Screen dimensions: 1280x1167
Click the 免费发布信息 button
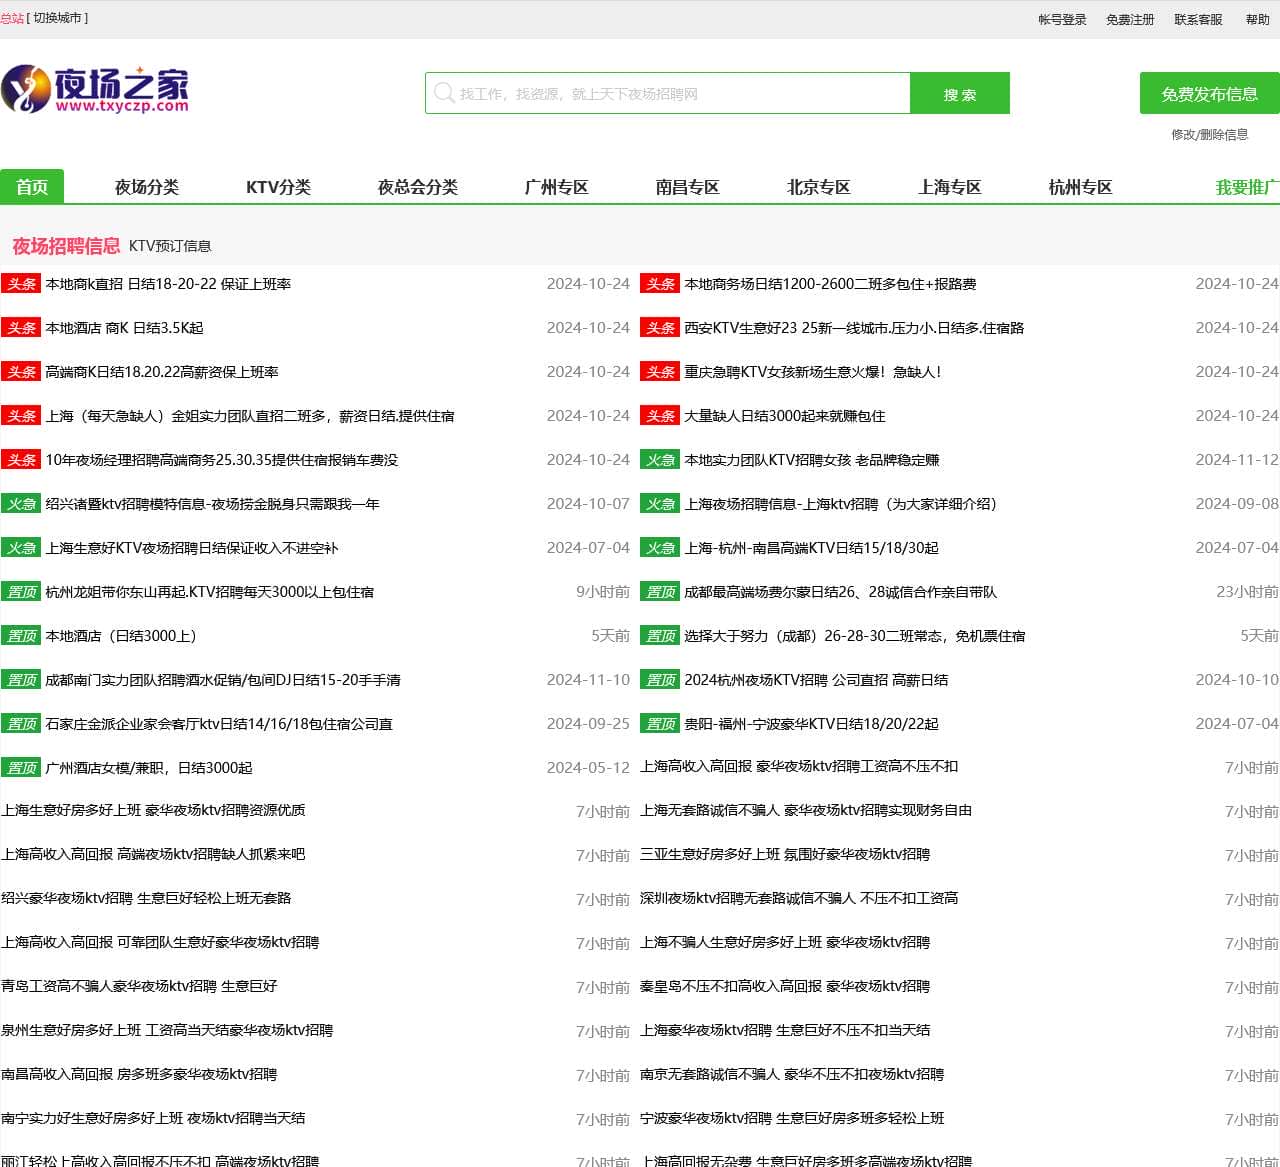pos(1209,94)
